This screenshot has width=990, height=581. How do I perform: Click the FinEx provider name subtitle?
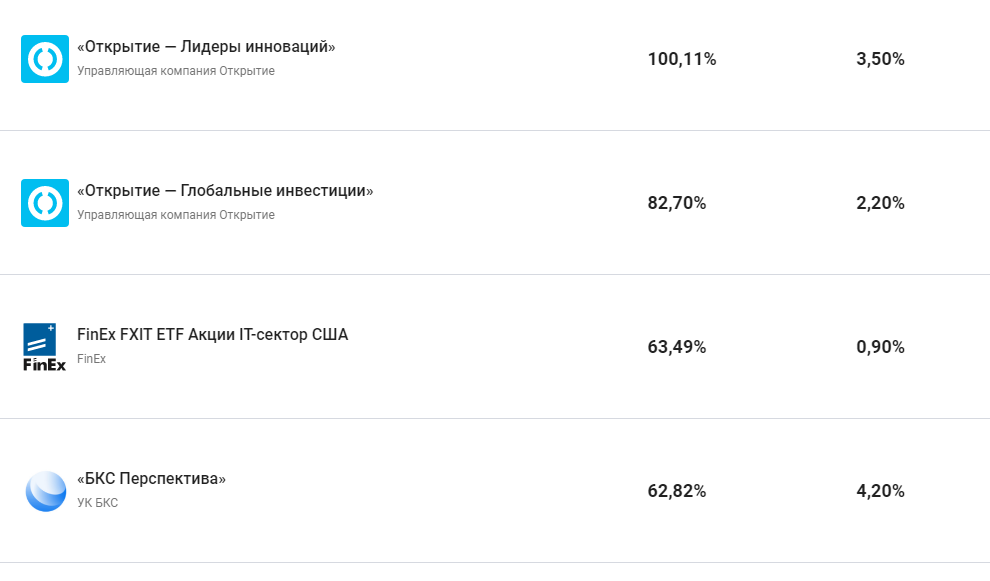click(91, 359)
